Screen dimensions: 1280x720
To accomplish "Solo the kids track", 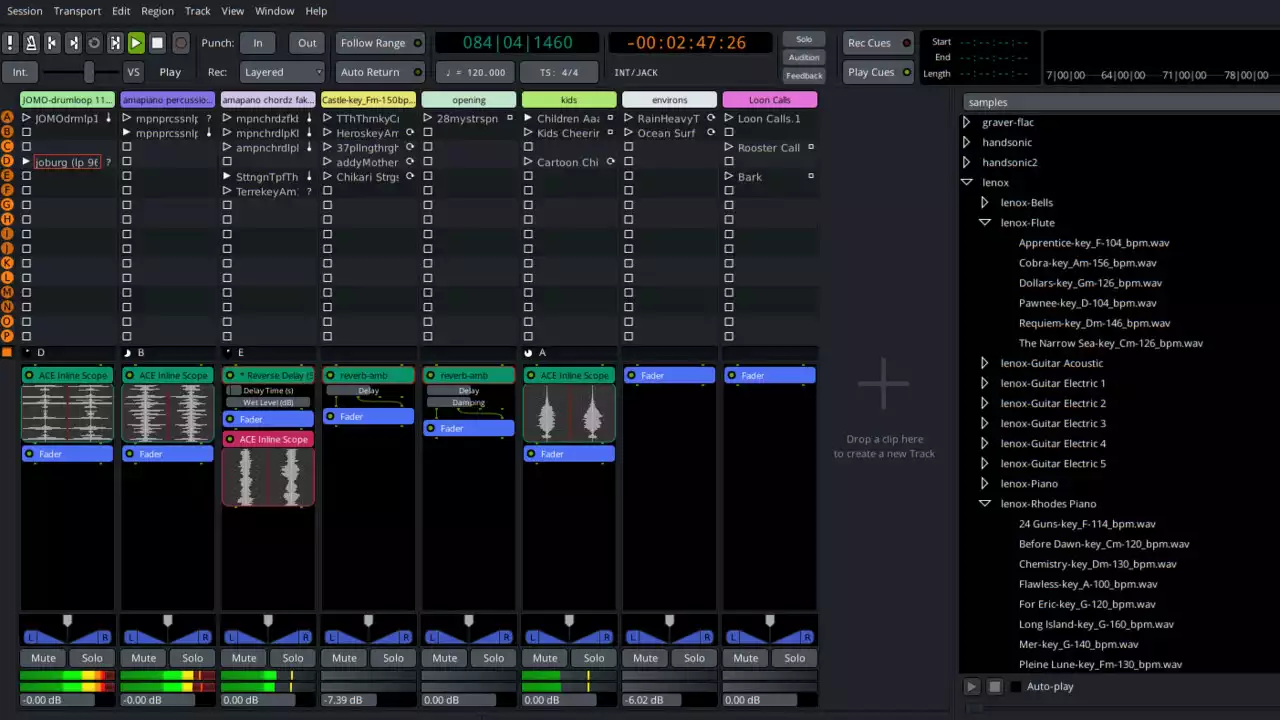I will click(594, 658).
